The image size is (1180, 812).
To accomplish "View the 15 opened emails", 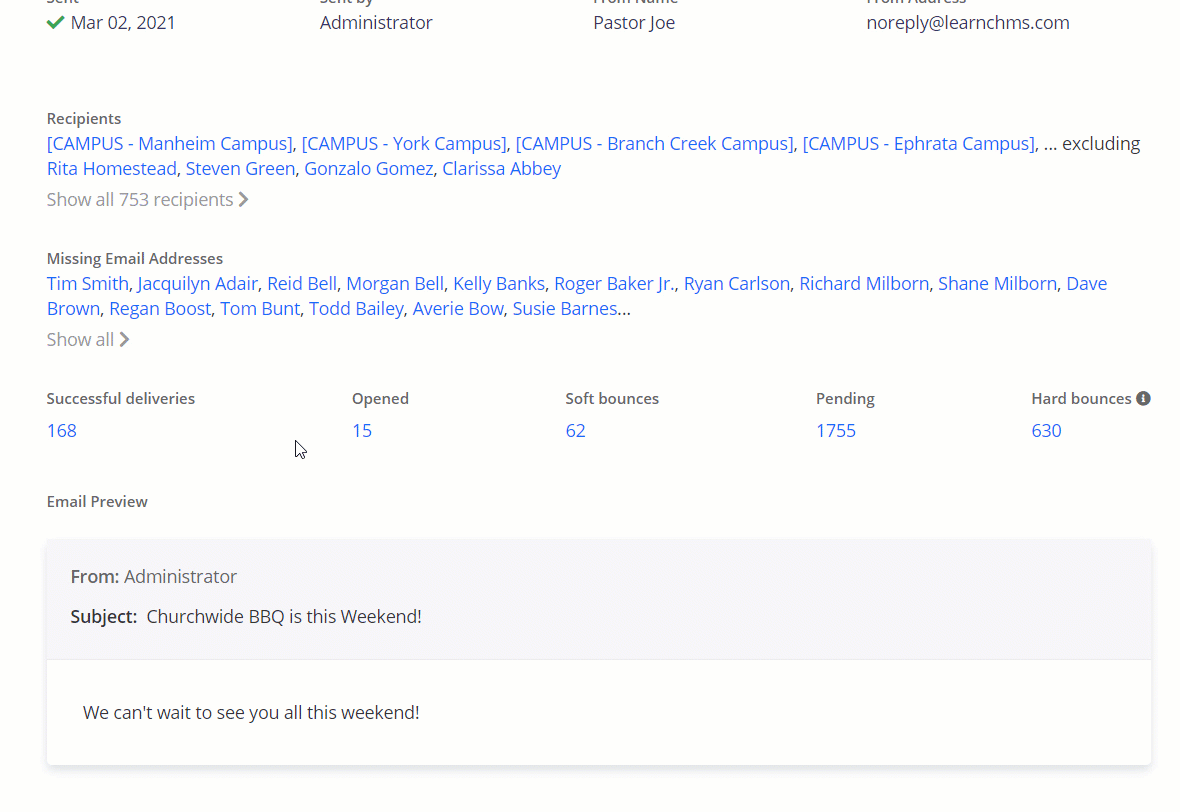I will [x=362, y=431].
